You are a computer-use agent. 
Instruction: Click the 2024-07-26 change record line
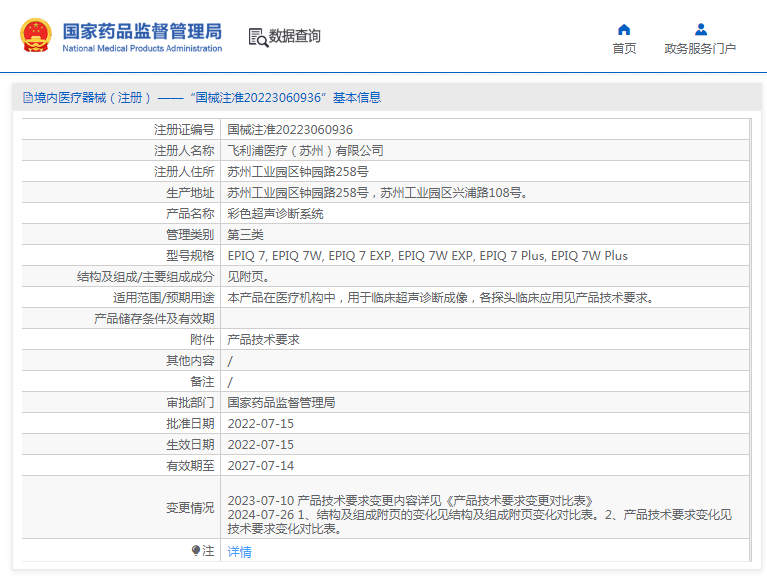tap(479, 522)
